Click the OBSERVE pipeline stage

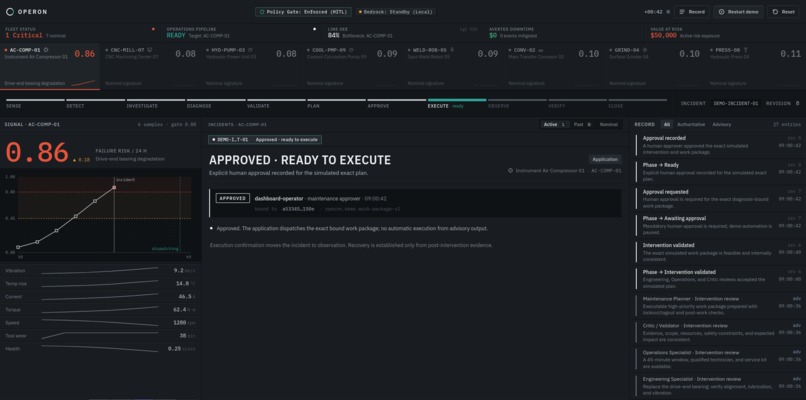click(x=517, y=103)
